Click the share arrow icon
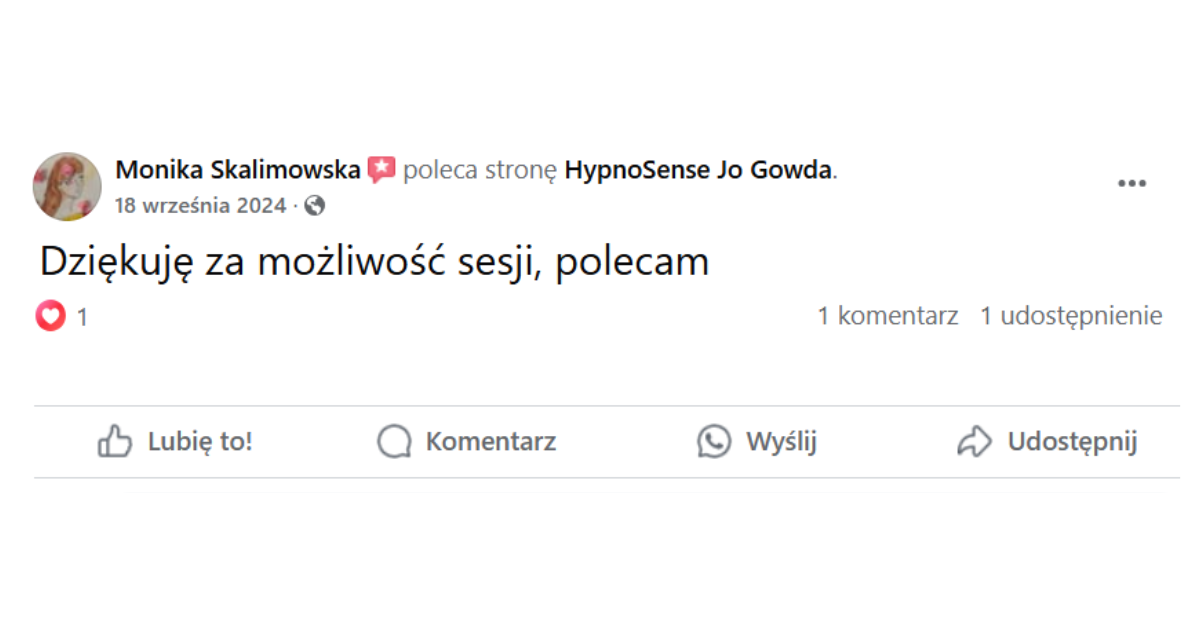 pos(974,442)
